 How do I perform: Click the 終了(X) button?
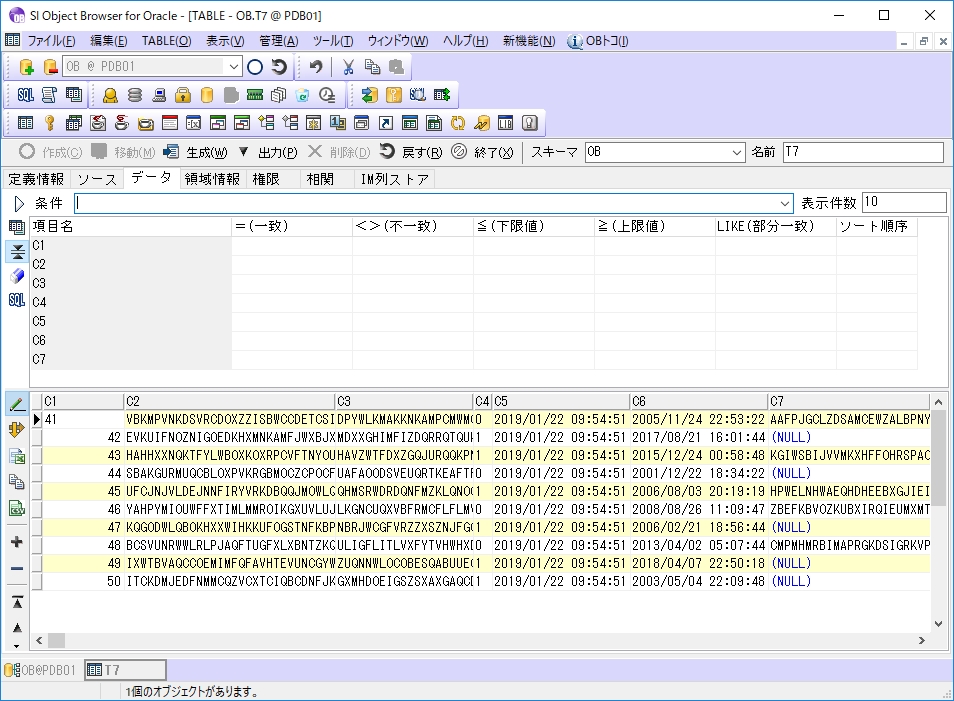point(483,152)
